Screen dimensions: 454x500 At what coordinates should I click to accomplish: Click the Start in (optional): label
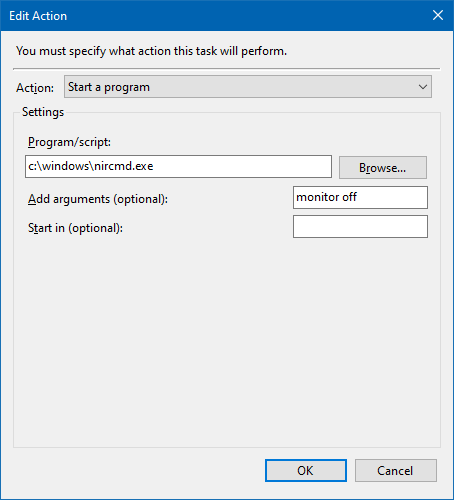(75, 228)
